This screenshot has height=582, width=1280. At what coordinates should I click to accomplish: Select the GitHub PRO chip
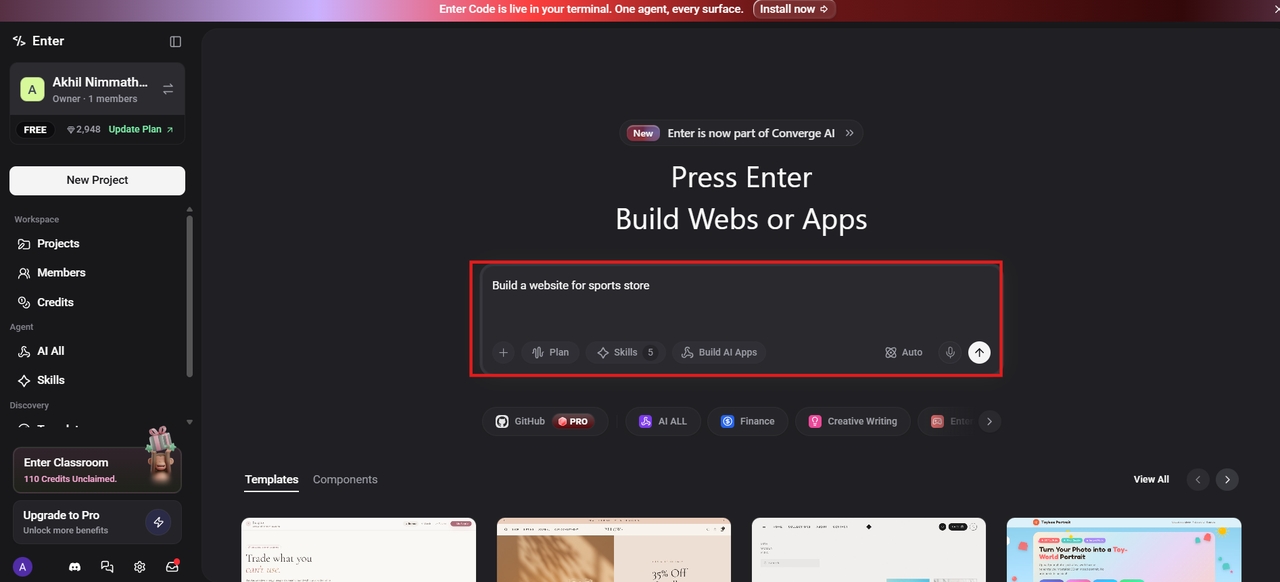545,421
